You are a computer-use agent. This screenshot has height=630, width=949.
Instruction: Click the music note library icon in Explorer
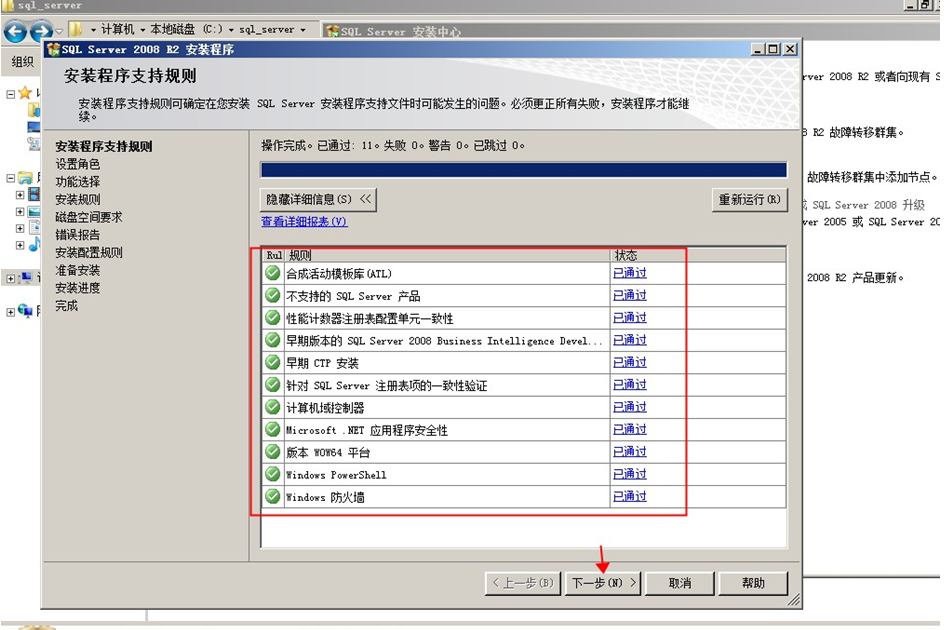click(x=34, y=244)
